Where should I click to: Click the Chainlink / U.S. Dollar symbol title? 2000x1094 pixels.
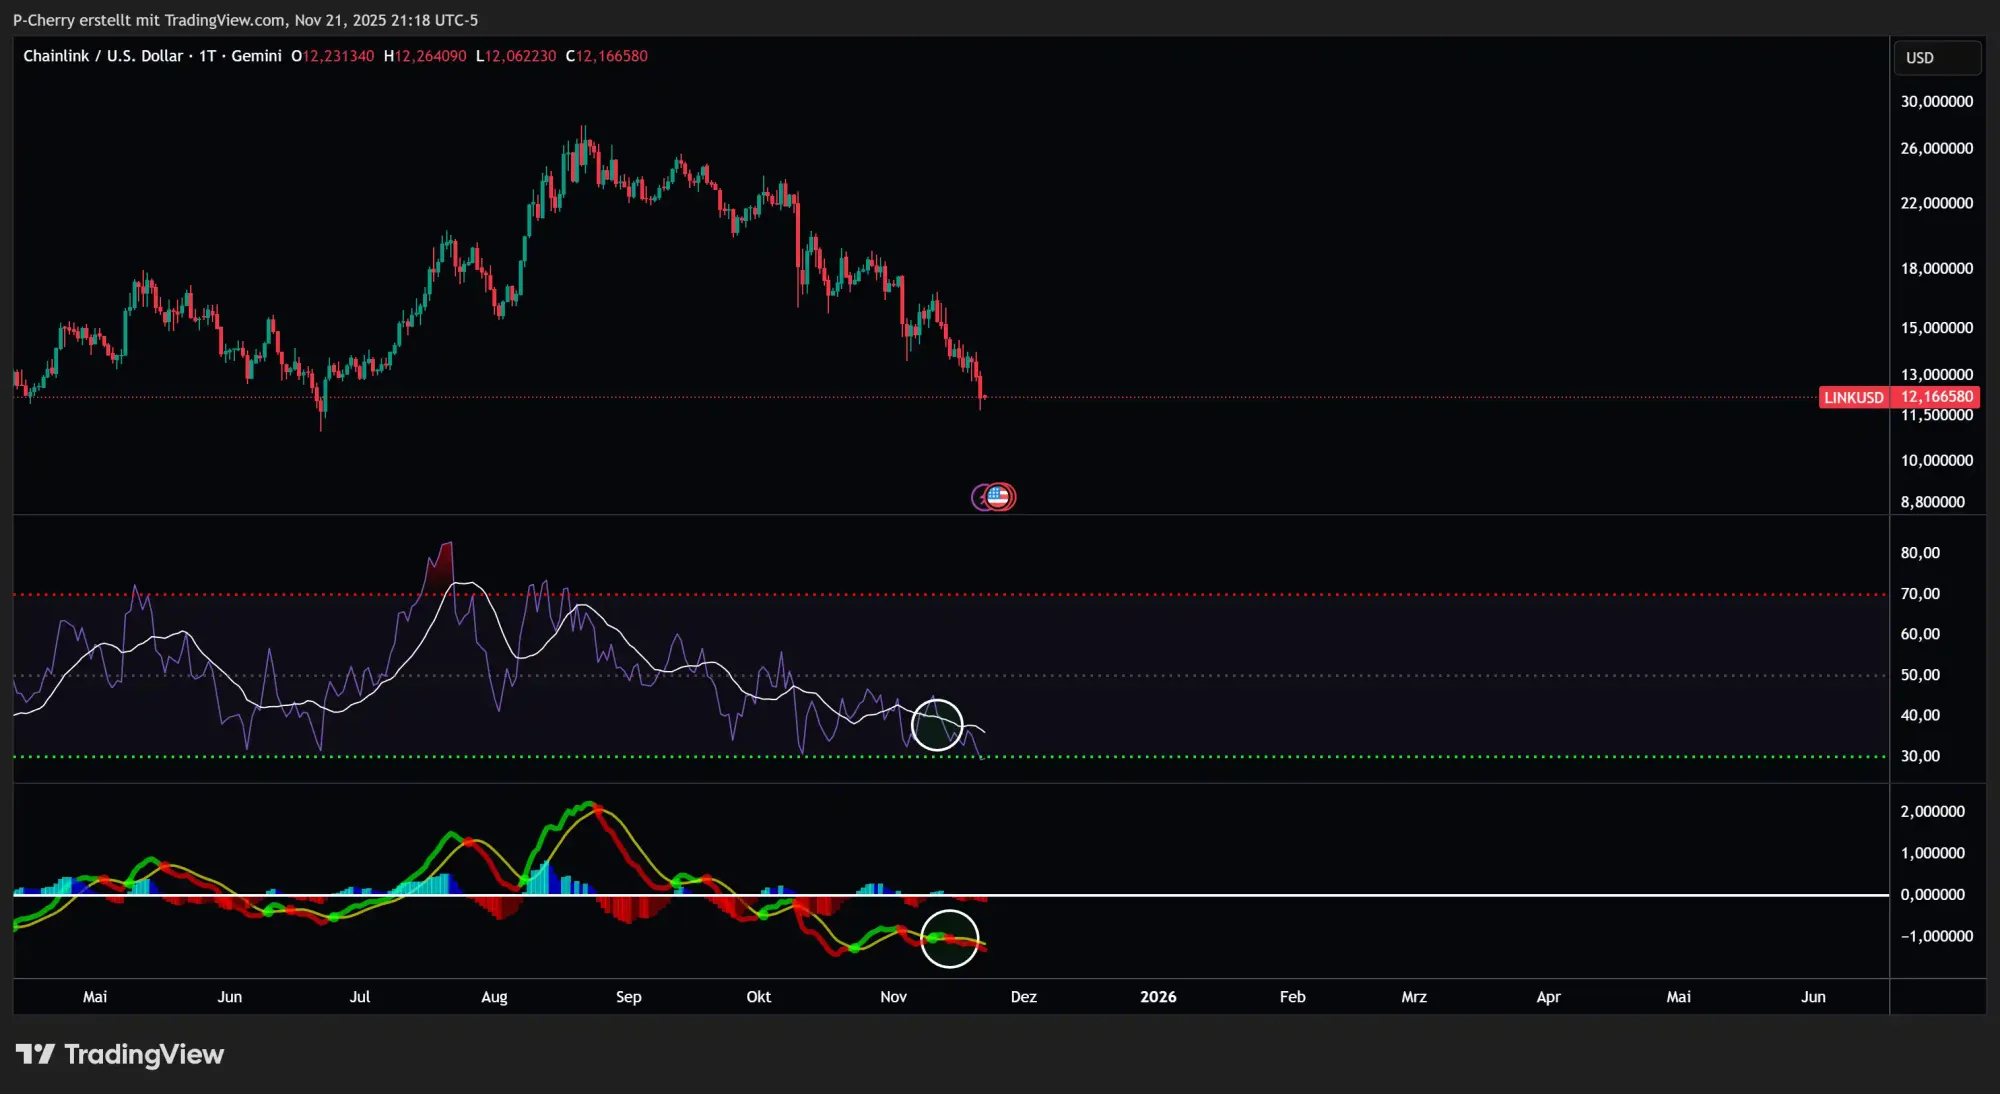103,56
